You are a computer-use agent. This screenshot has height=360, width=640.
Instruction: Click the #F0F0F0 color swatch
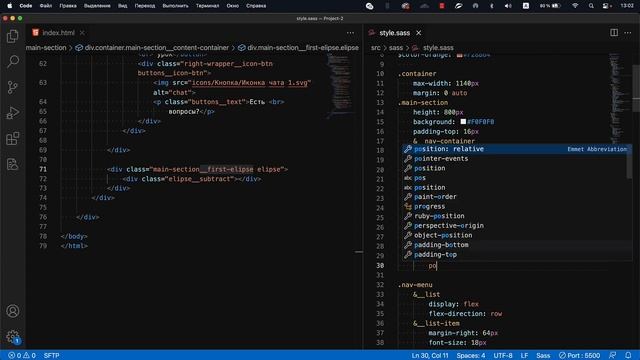coord(463,122)
